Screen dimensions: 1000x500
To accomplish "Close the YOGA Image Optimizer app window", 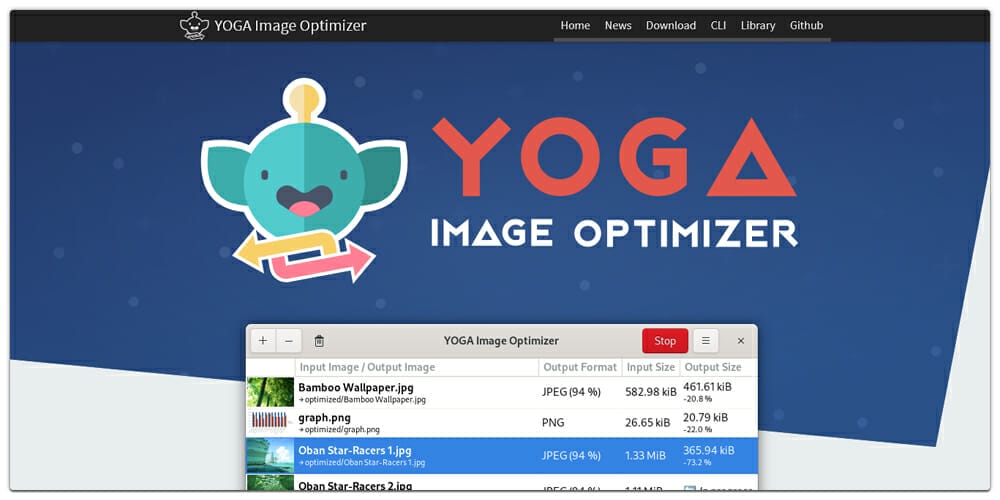I will (740, 341).
